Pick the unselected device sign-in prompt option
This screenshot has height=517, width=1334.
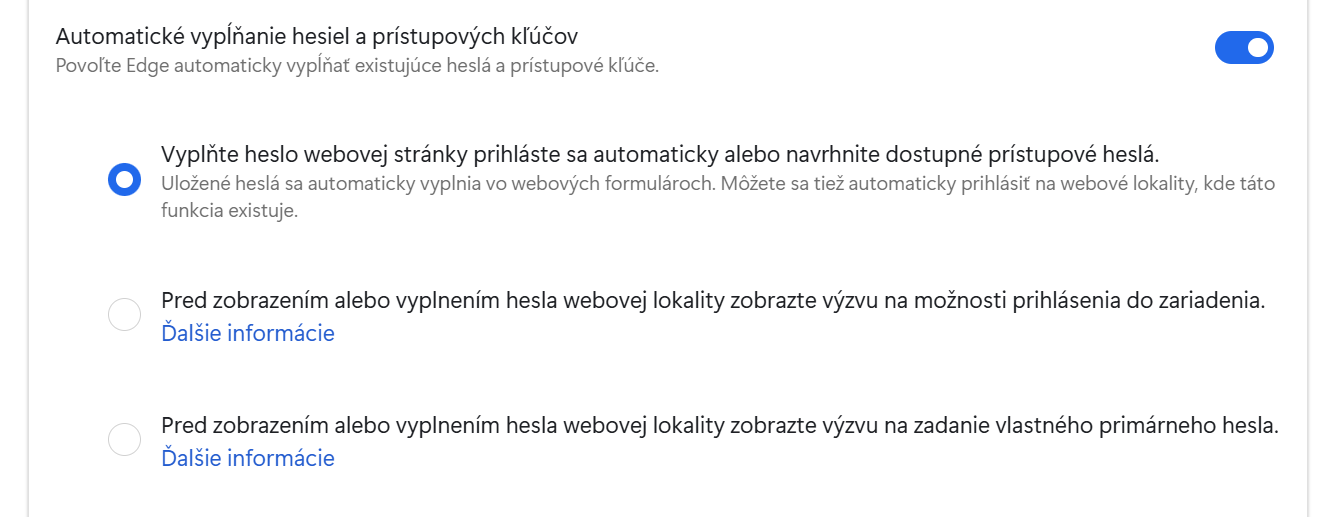(124, 315)
